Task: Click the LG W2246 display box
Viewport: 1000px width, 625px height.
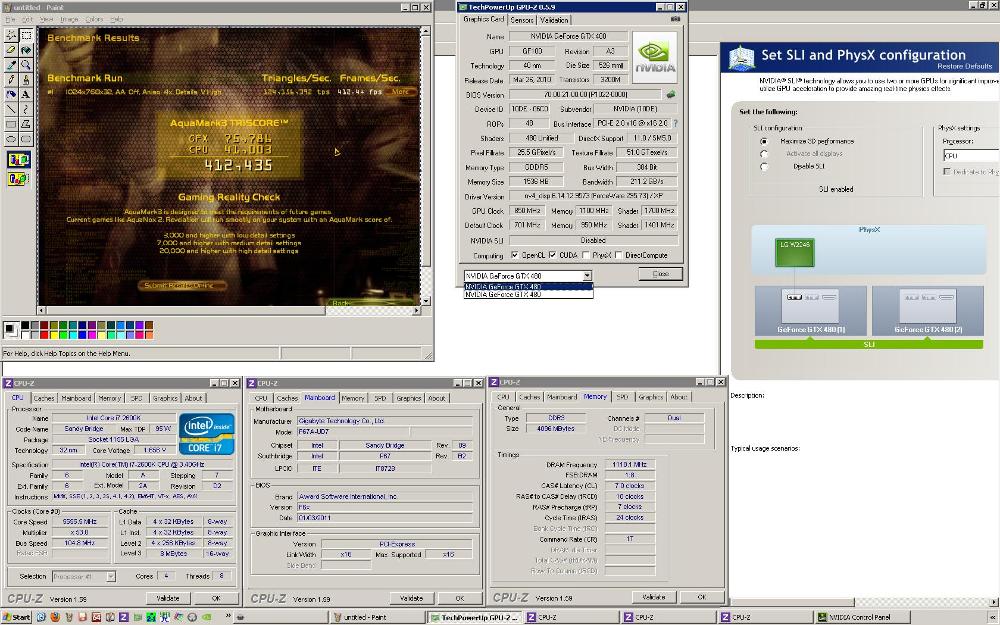Action: point(795,252)
